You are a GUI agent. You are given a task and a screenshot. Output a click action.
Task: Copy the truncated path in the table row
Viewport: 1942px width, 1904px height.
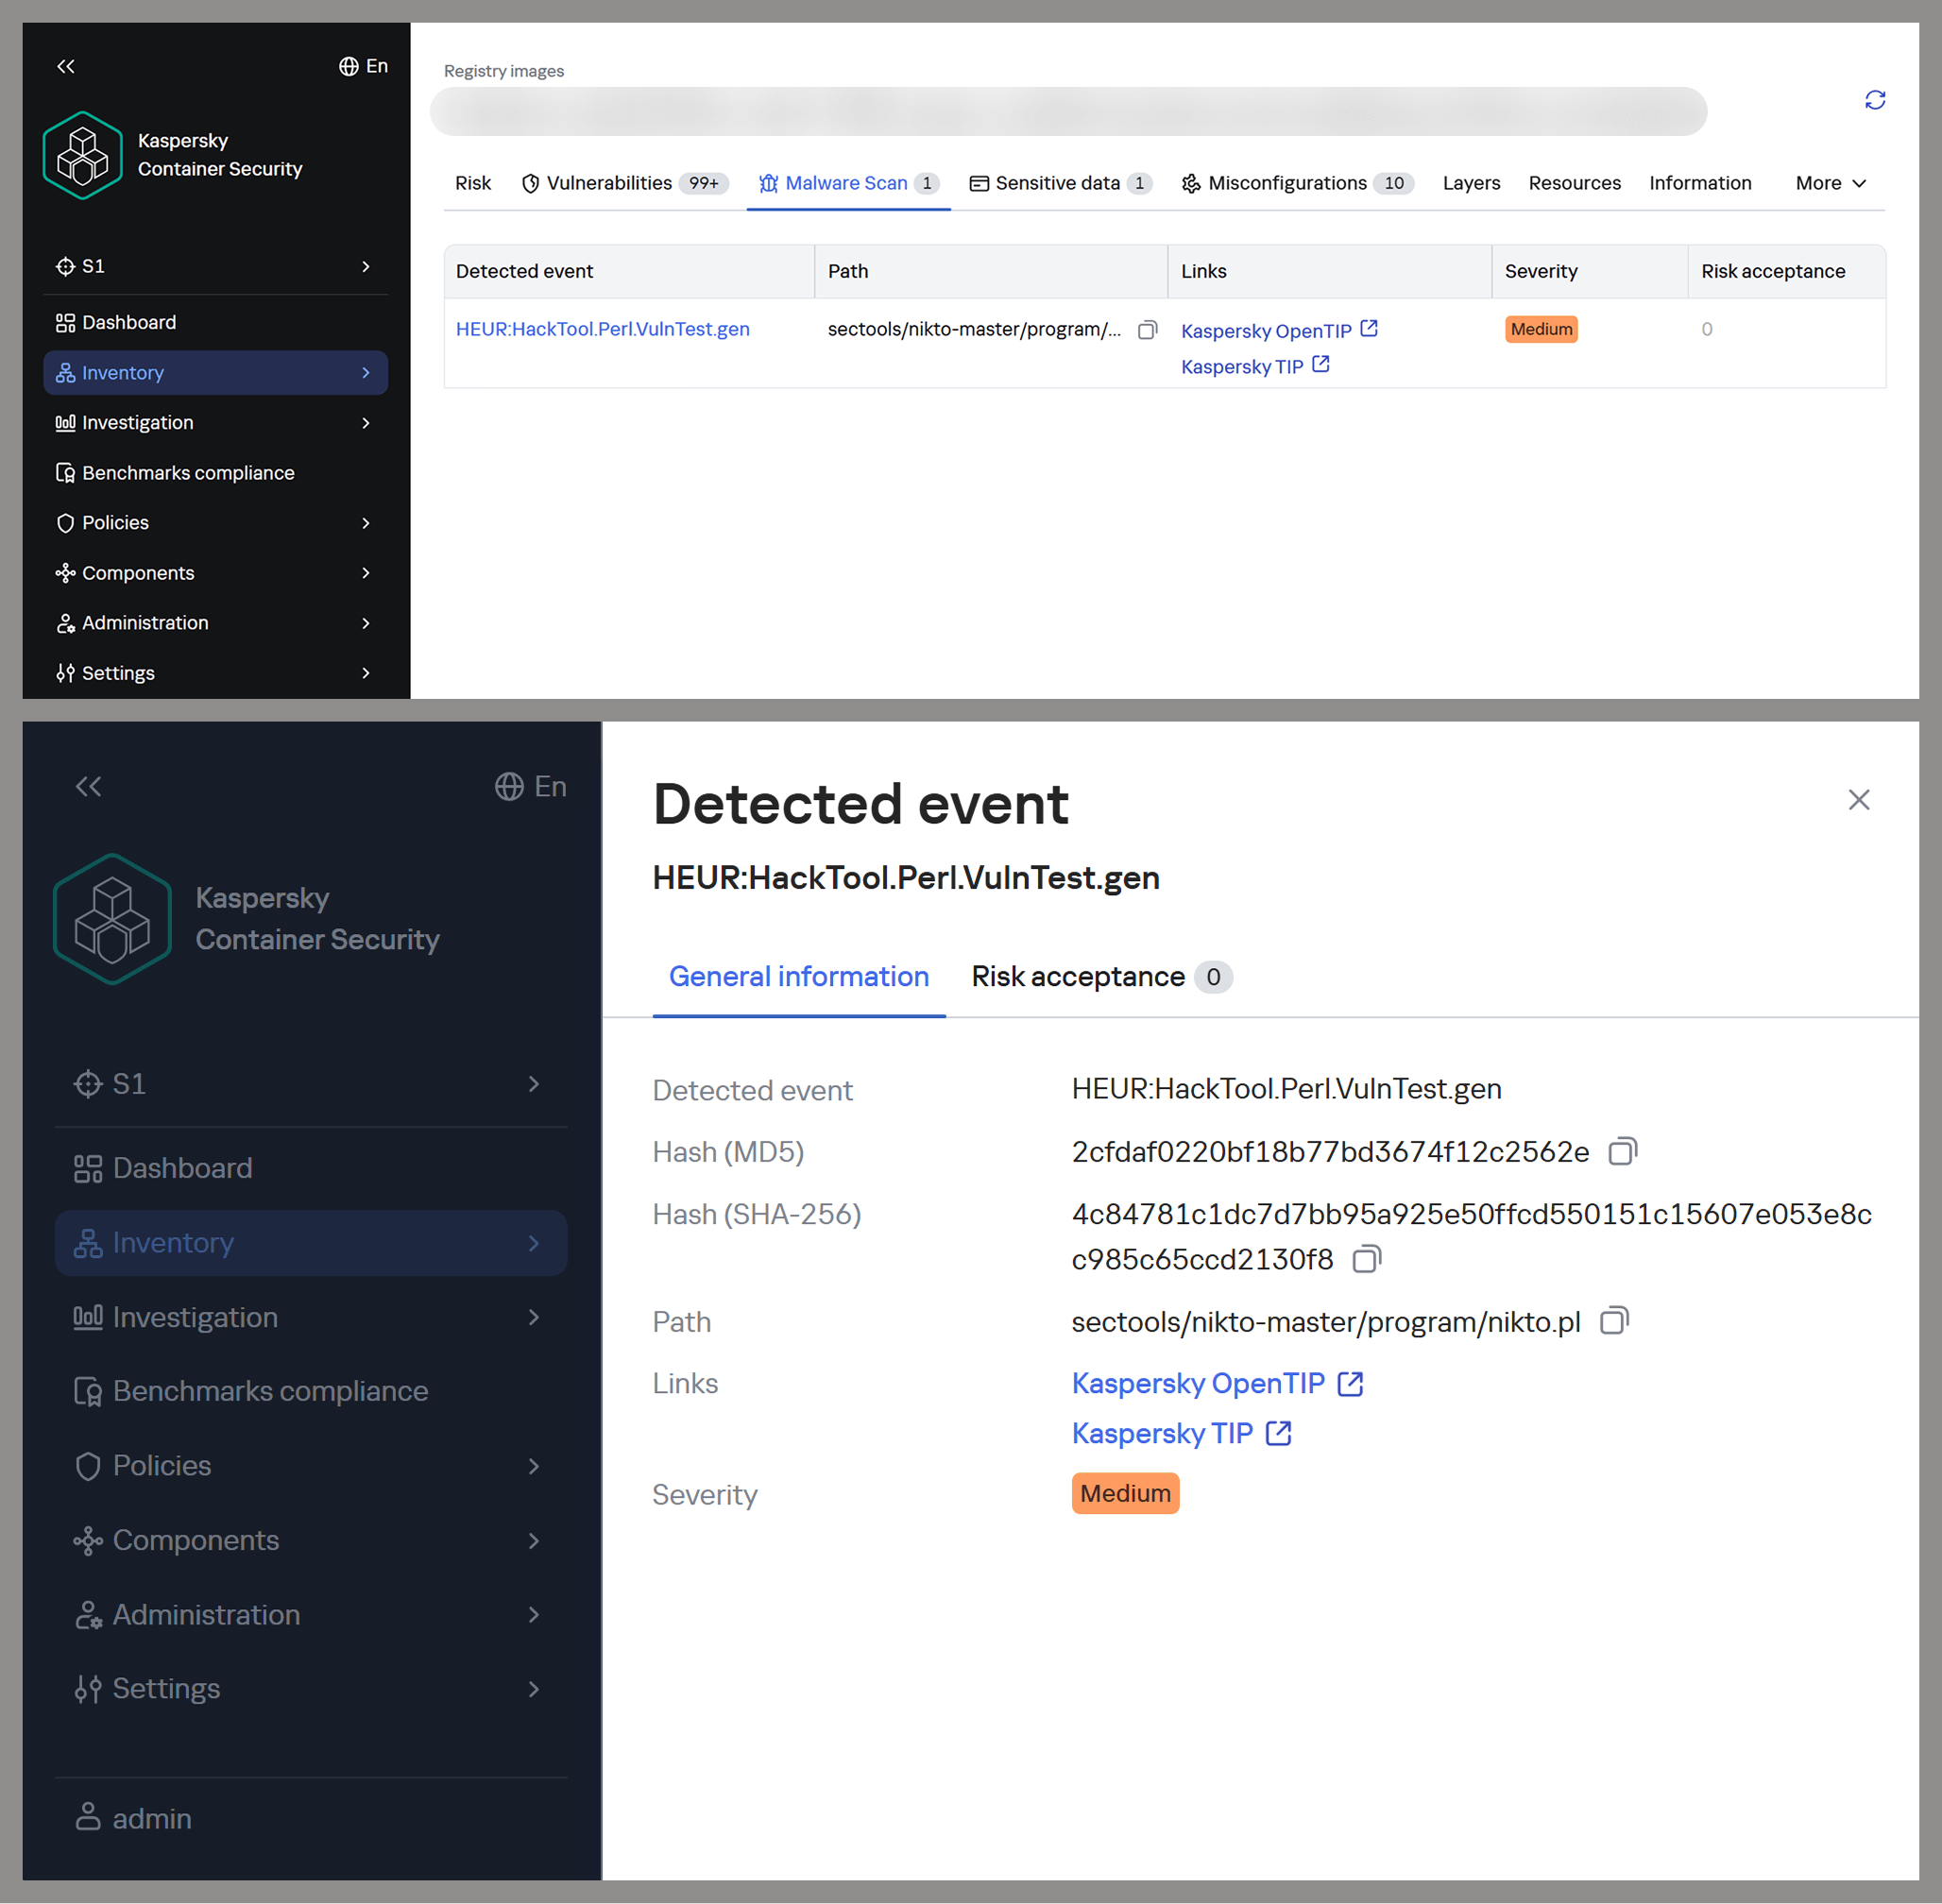click(x=1147, y=329)
